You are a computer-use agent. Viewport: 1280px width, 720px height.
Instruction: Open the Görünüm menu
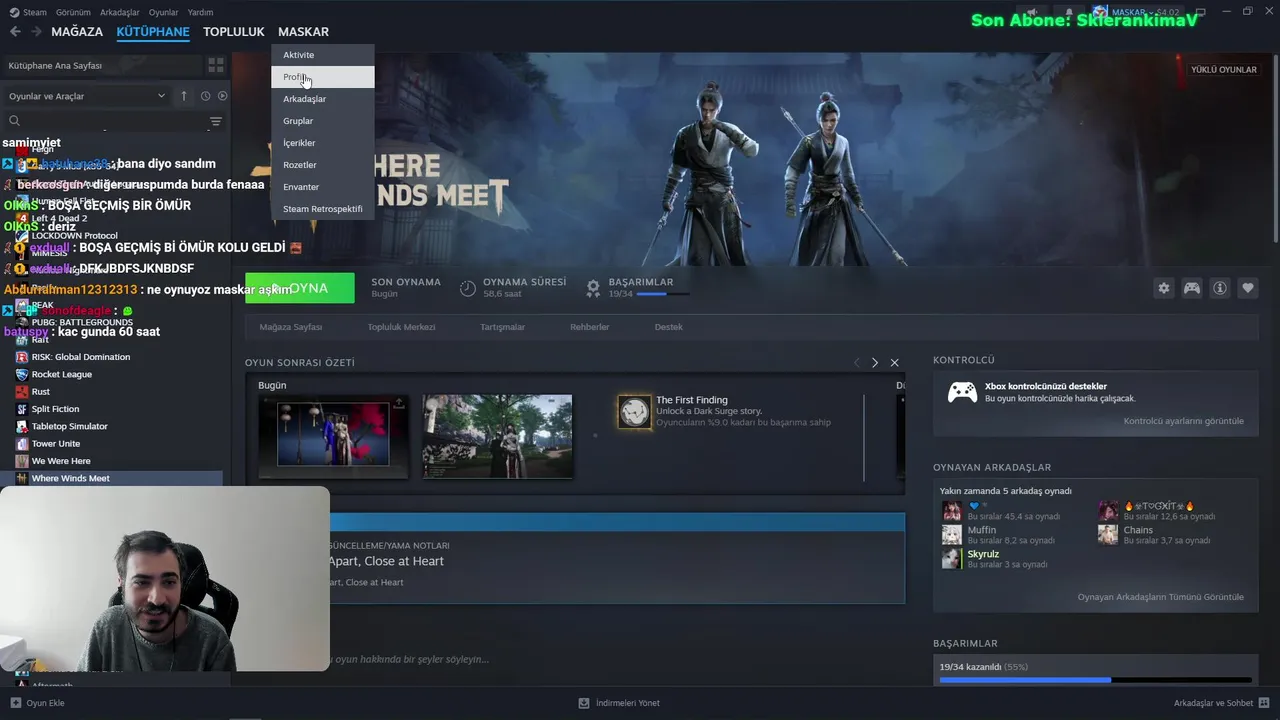73,12
